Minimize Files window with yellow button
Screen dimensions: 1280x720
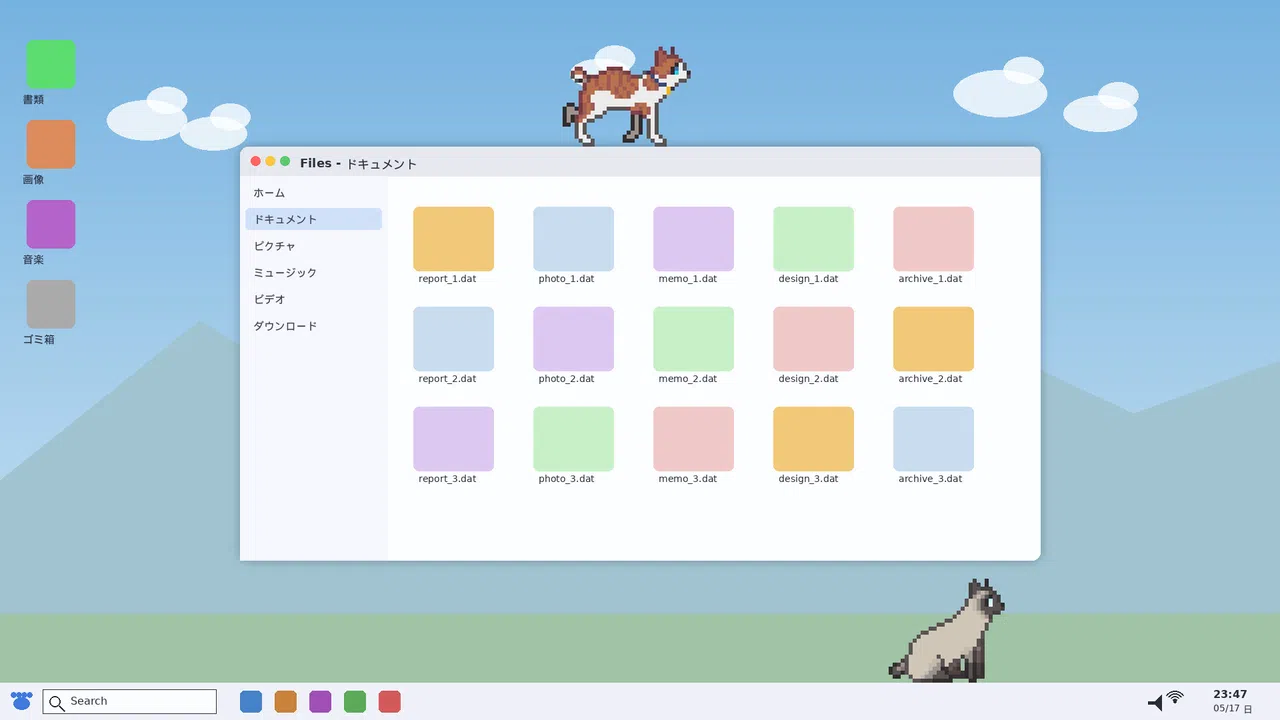[x=270, y=161]
